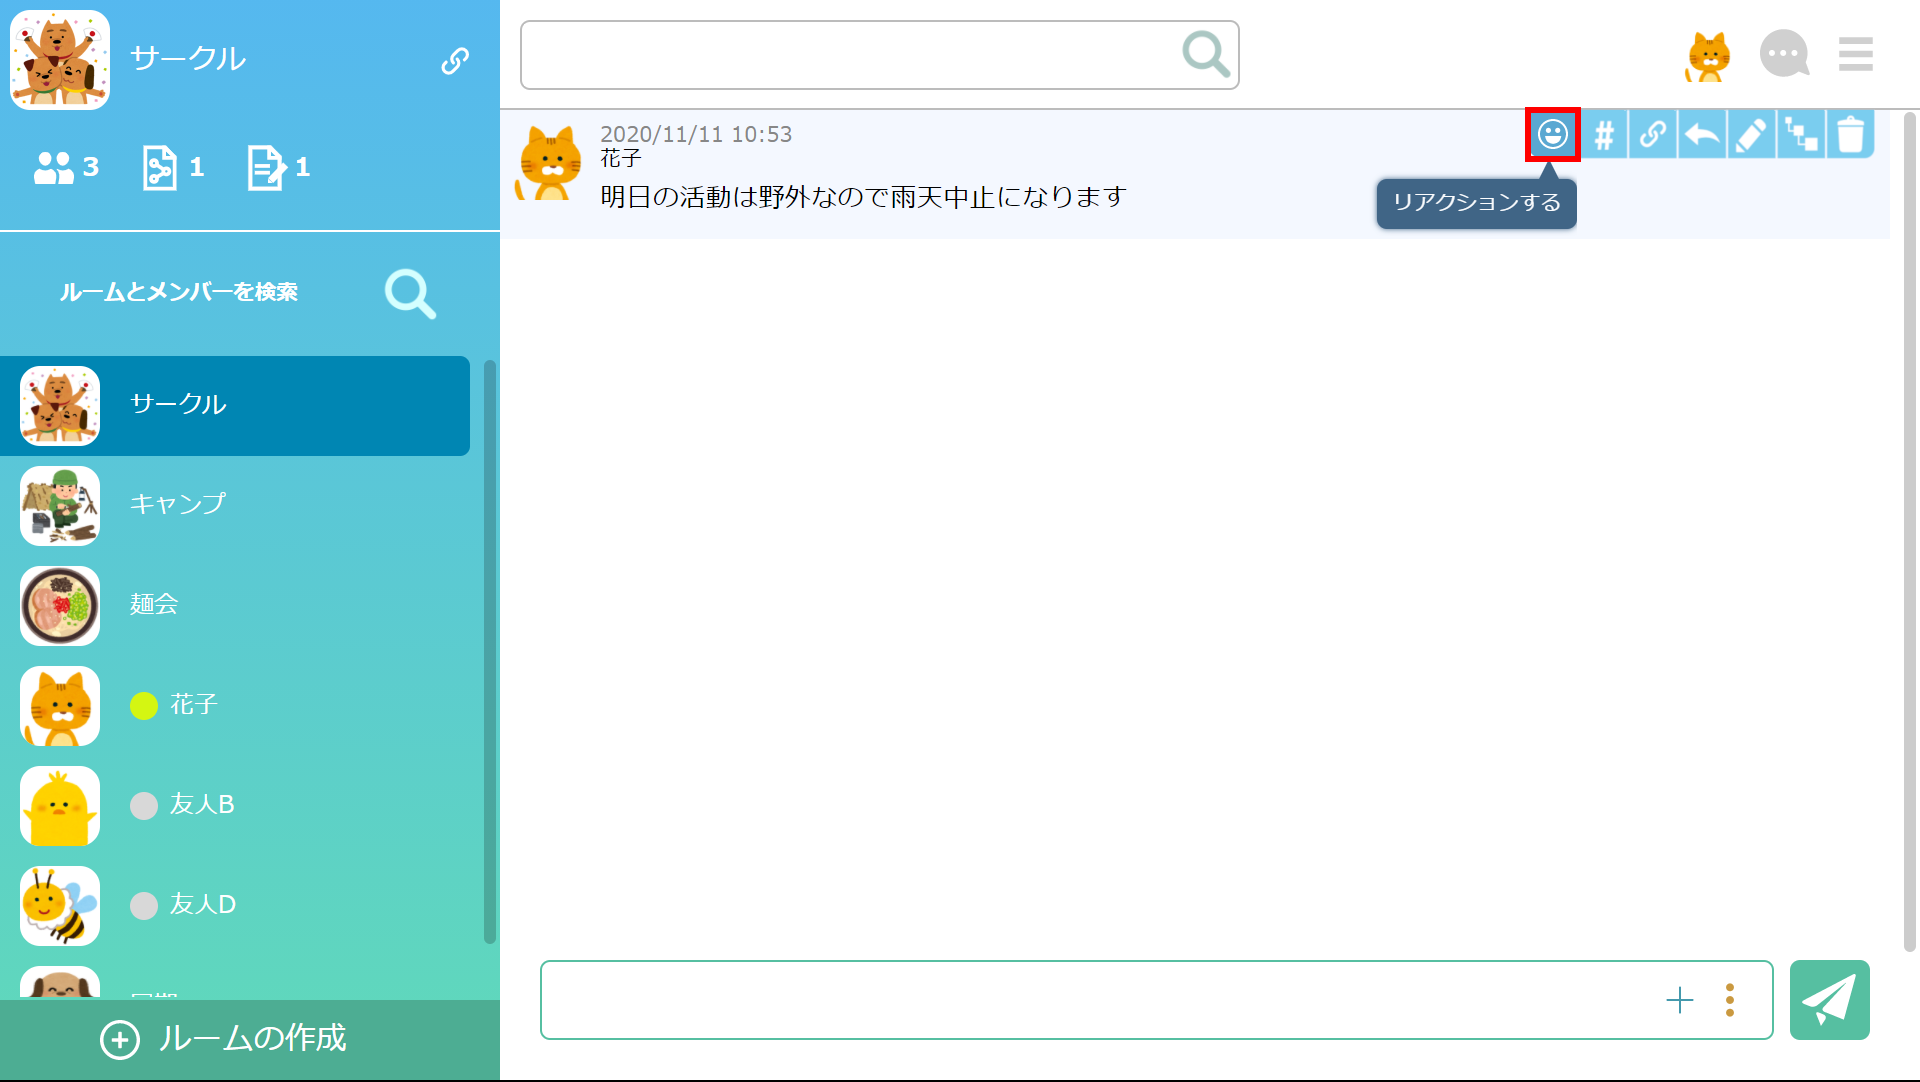
Task: Click the search magnifier in the top bar
Action: tap(1205, 54)
